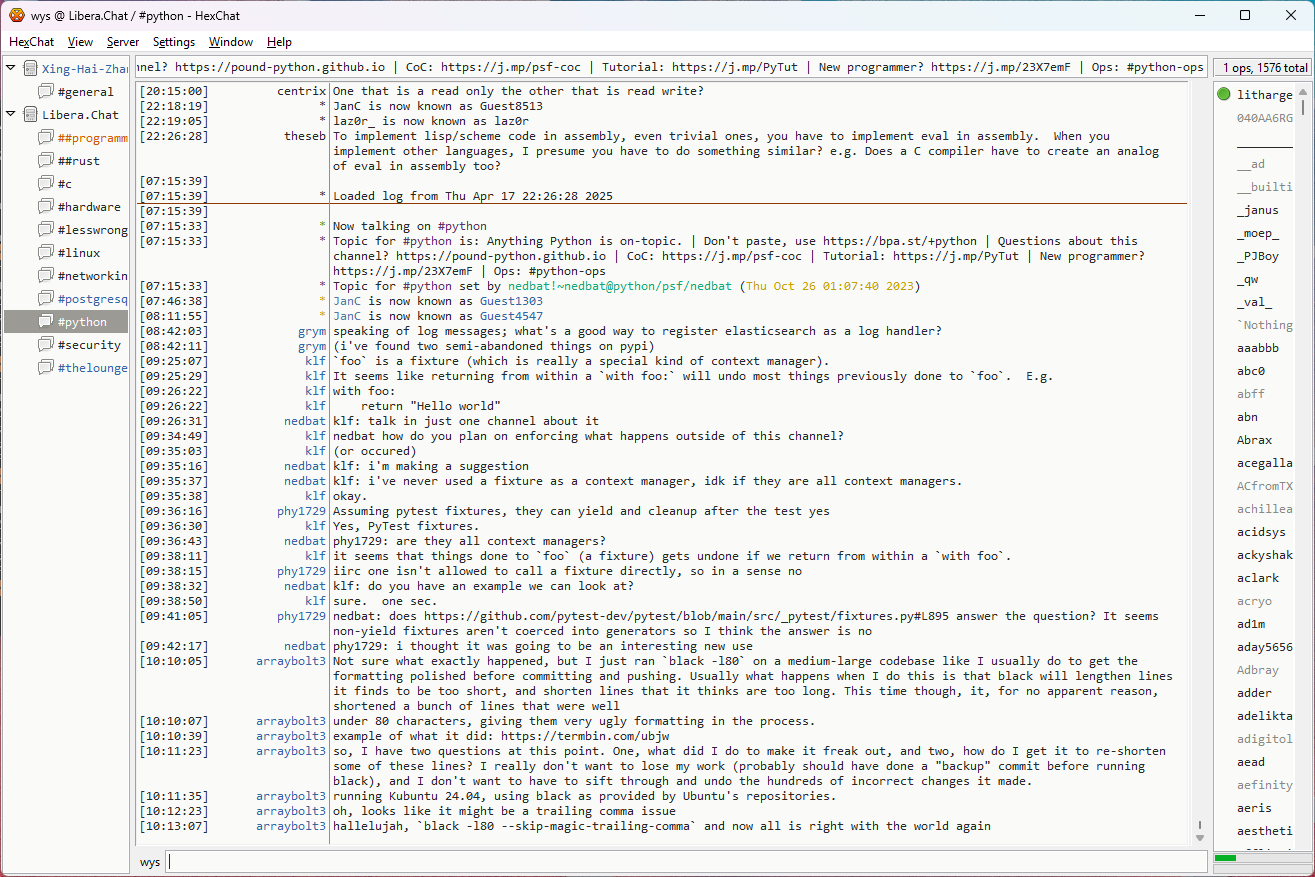Screen dimensions: 1315x877
Task: Click the server icon for Xing-Hai-Zhan
Action: pos(30,69)
